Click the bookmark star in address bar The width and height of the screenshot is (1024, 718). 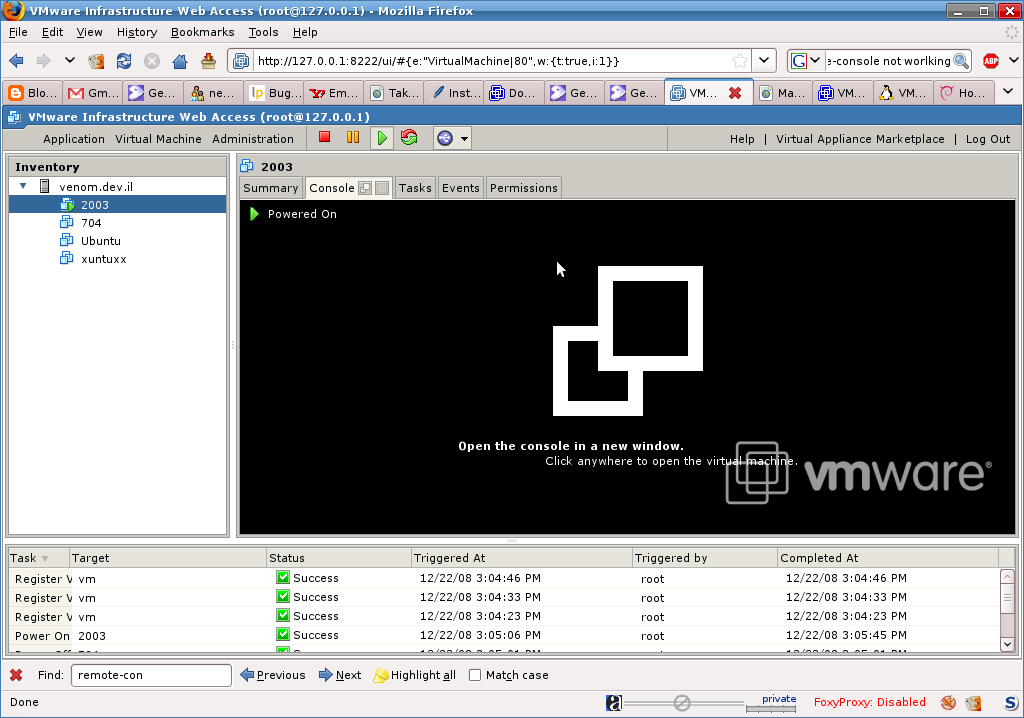coord(740,61)
